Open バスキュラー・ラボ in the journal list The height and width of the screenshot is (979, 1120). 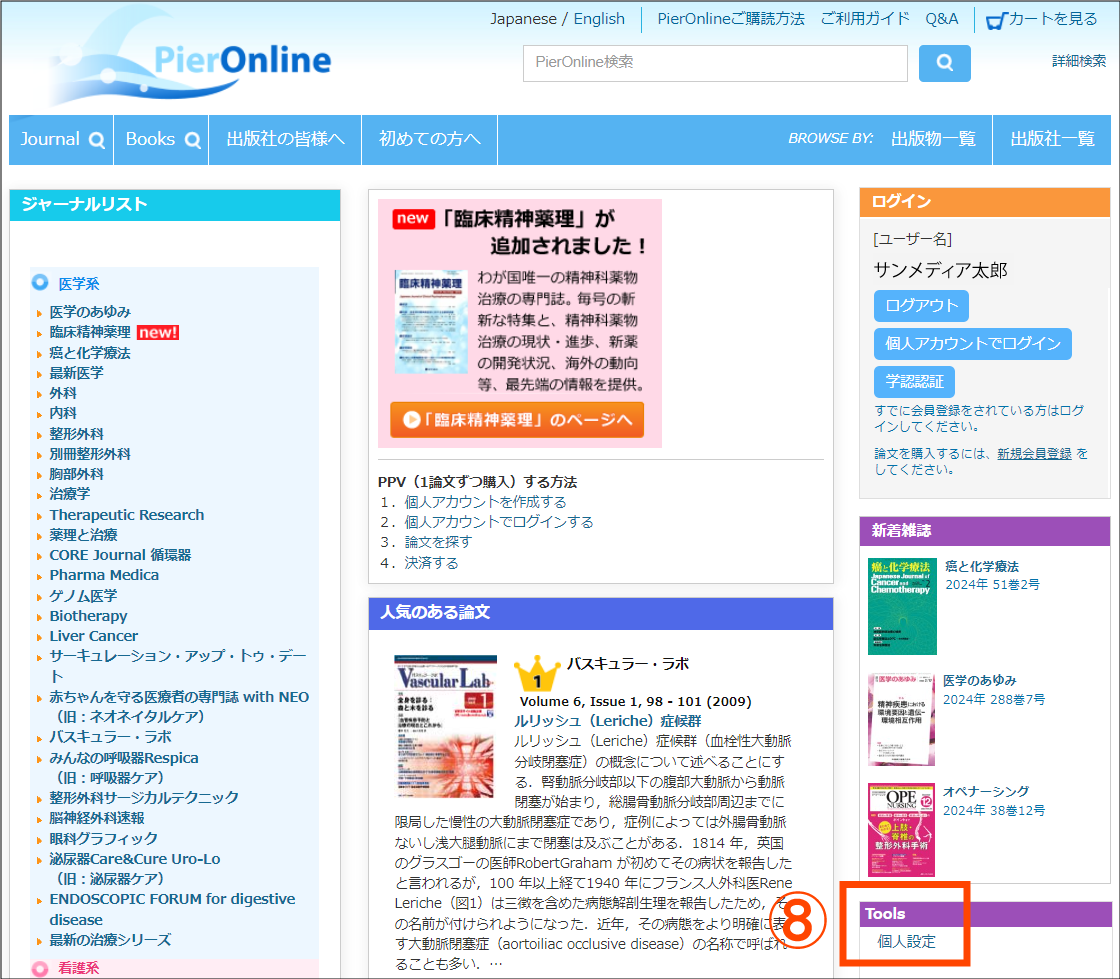pyautogui.click(x=111, y=737)
